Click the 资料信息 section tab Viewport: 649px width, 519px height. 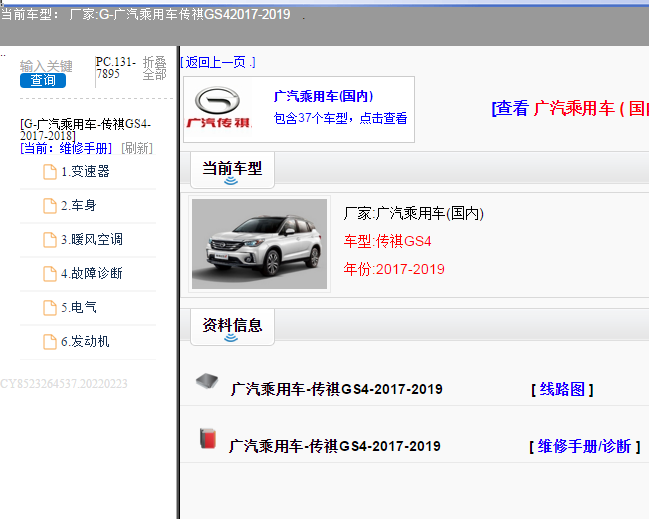[x=232, y=327]
